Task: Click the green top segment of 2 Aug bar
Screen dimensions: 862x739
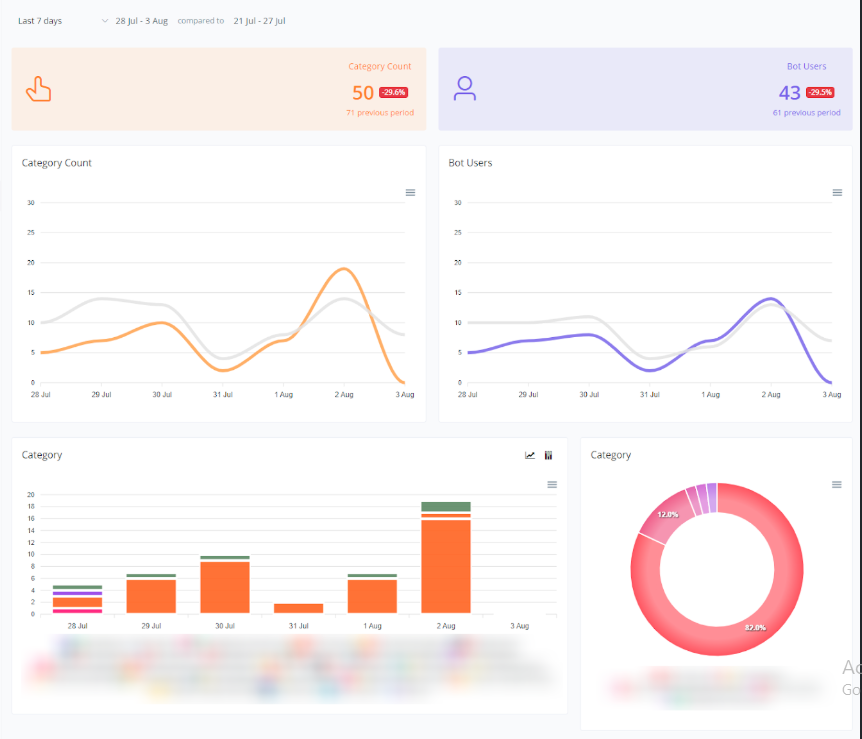Action: coord(446,506)
